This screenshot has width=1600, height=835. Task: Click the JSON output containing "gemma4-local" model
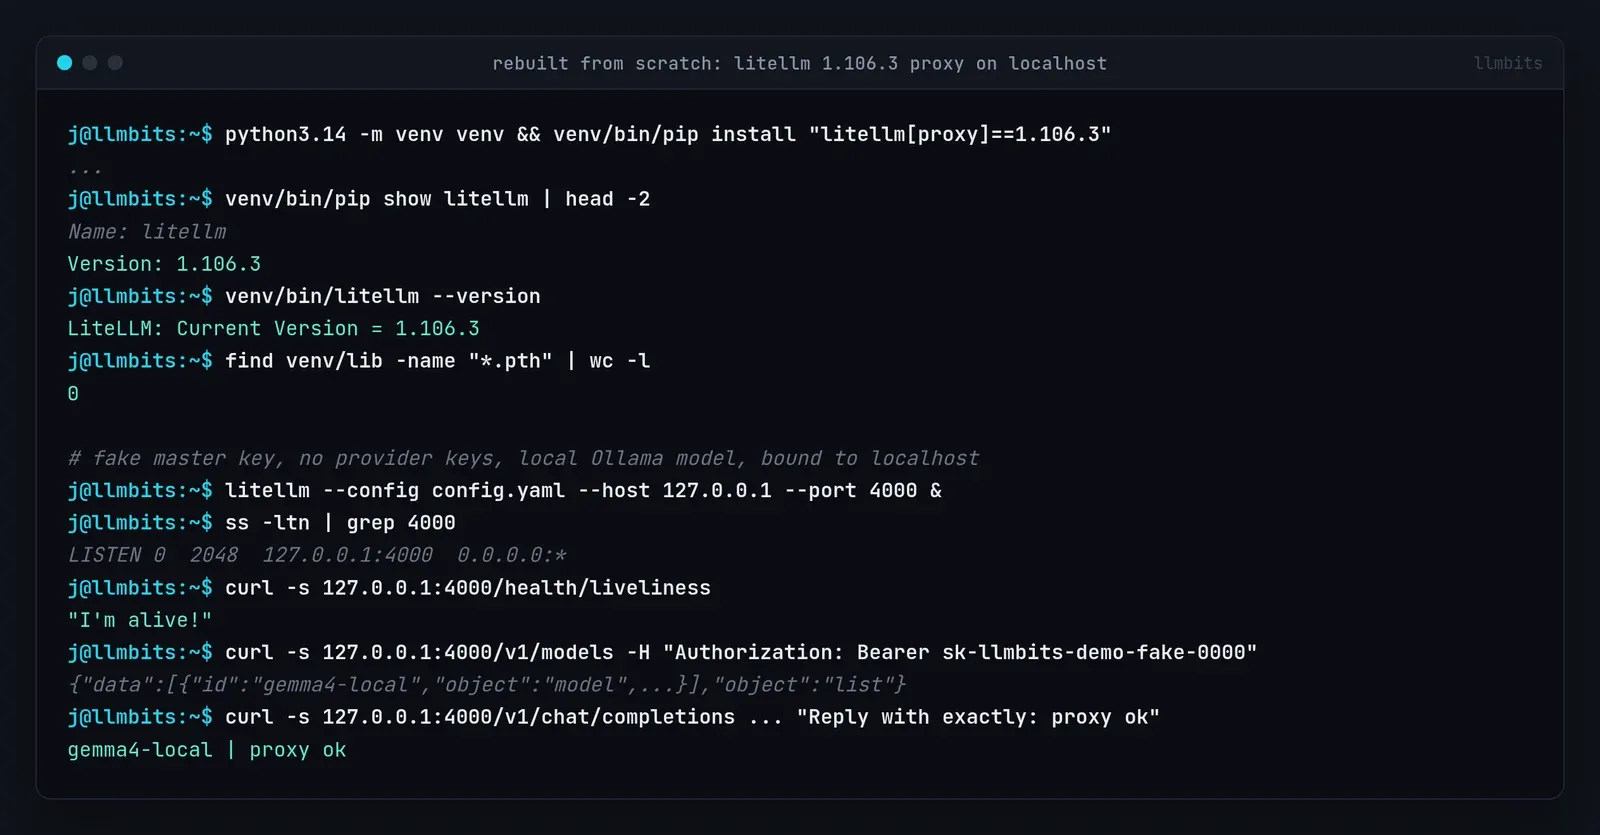486,685
